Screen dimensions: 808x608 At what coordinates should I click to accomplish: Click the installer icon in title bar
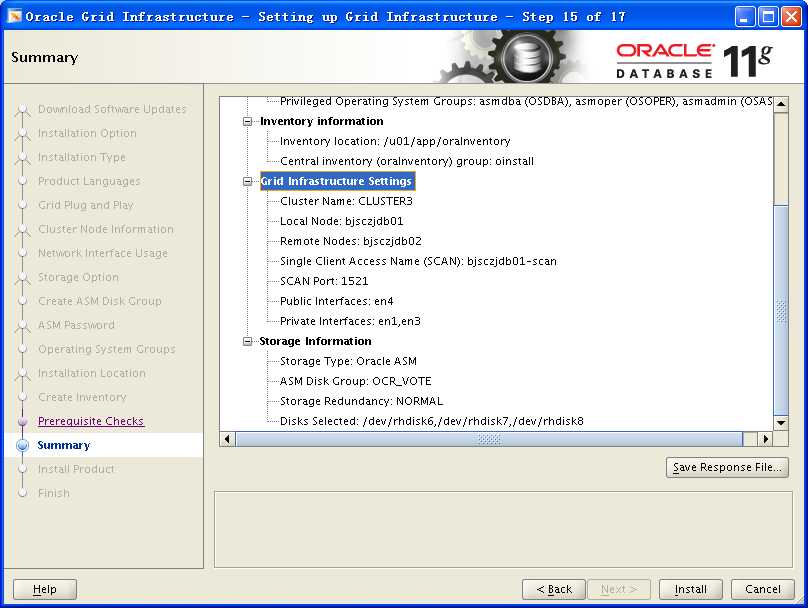15,16
